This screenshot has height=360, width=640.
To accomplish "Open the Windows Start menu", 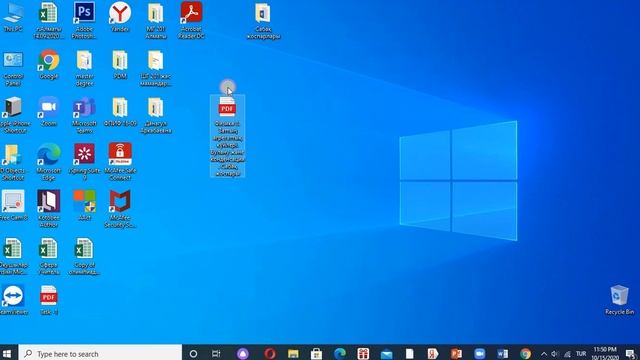I will click(7, 353).
